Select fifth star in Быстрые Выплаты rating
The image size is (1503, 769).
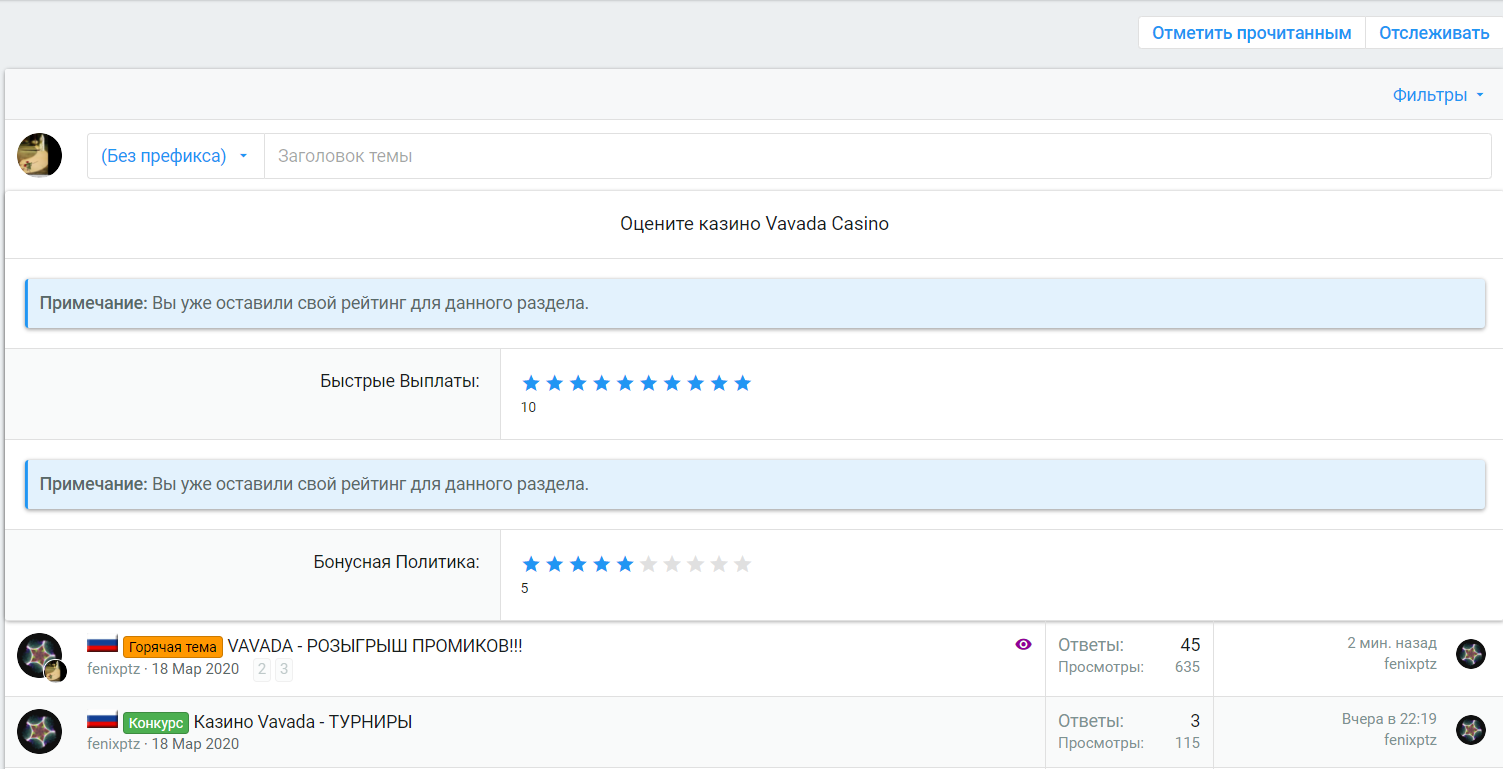coord(625,383)
